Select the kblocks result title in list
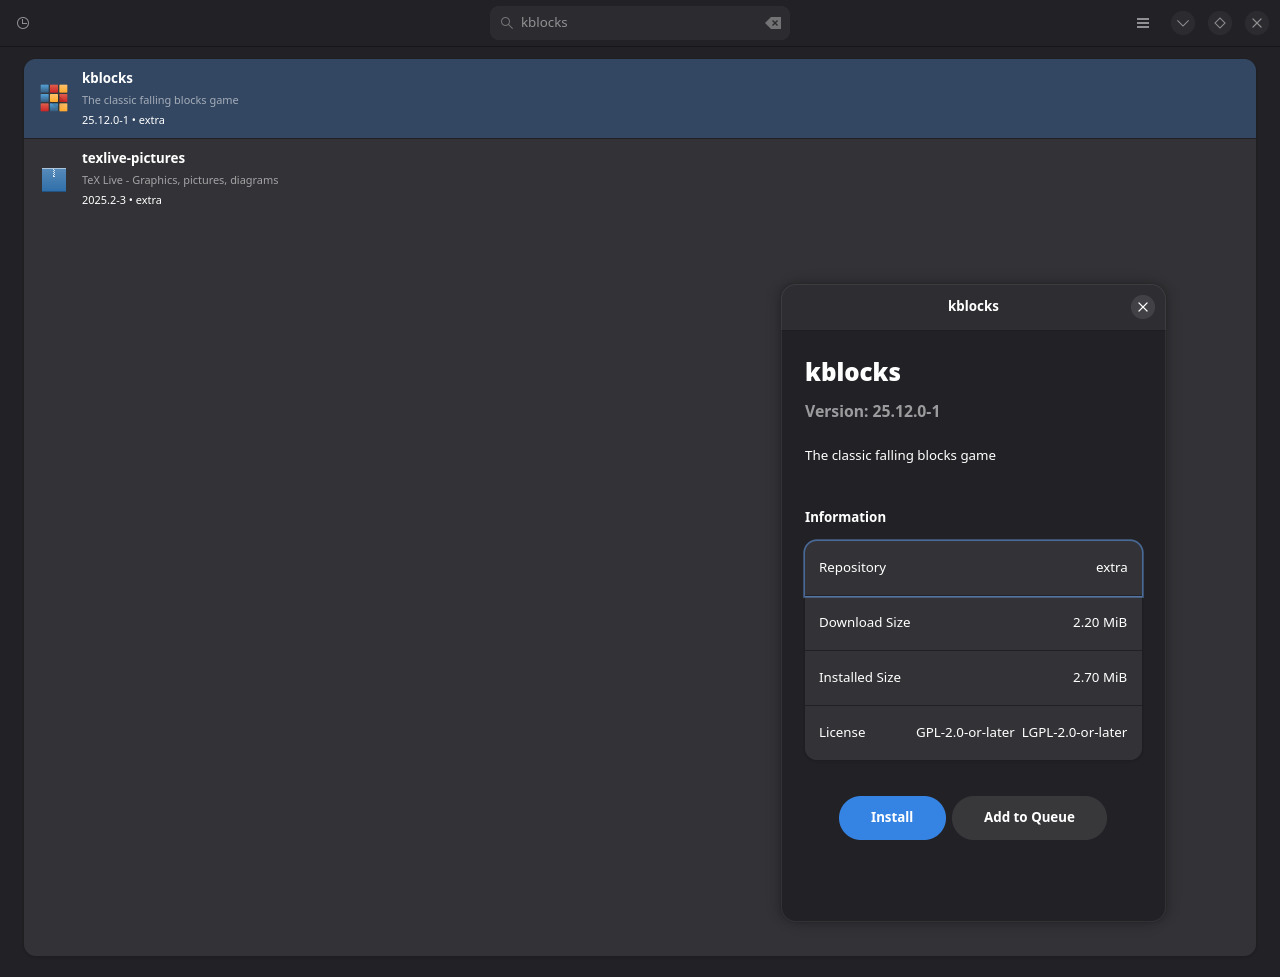1280x977 pixels. coord(108,78)
